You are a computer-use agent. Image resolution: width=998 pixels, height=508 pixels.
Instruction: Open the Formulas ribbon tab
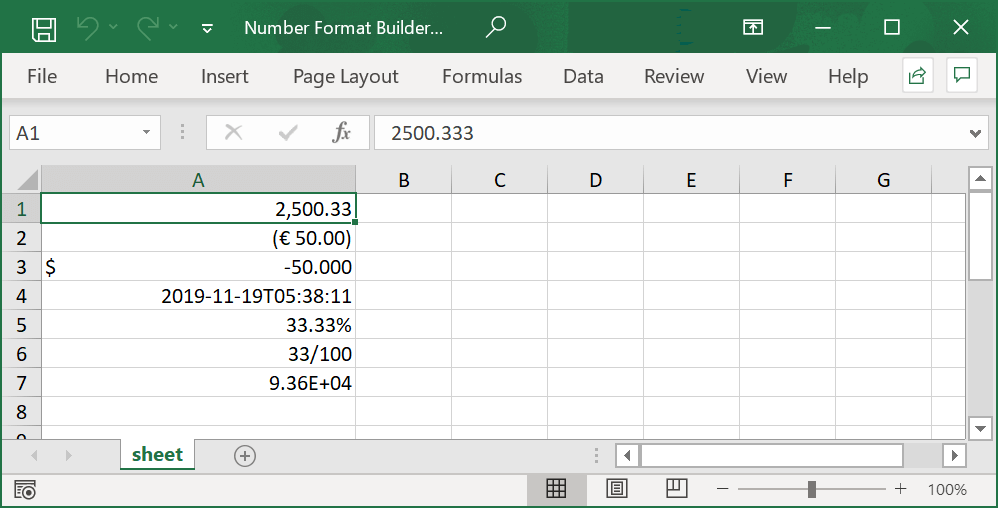[482, 76]
